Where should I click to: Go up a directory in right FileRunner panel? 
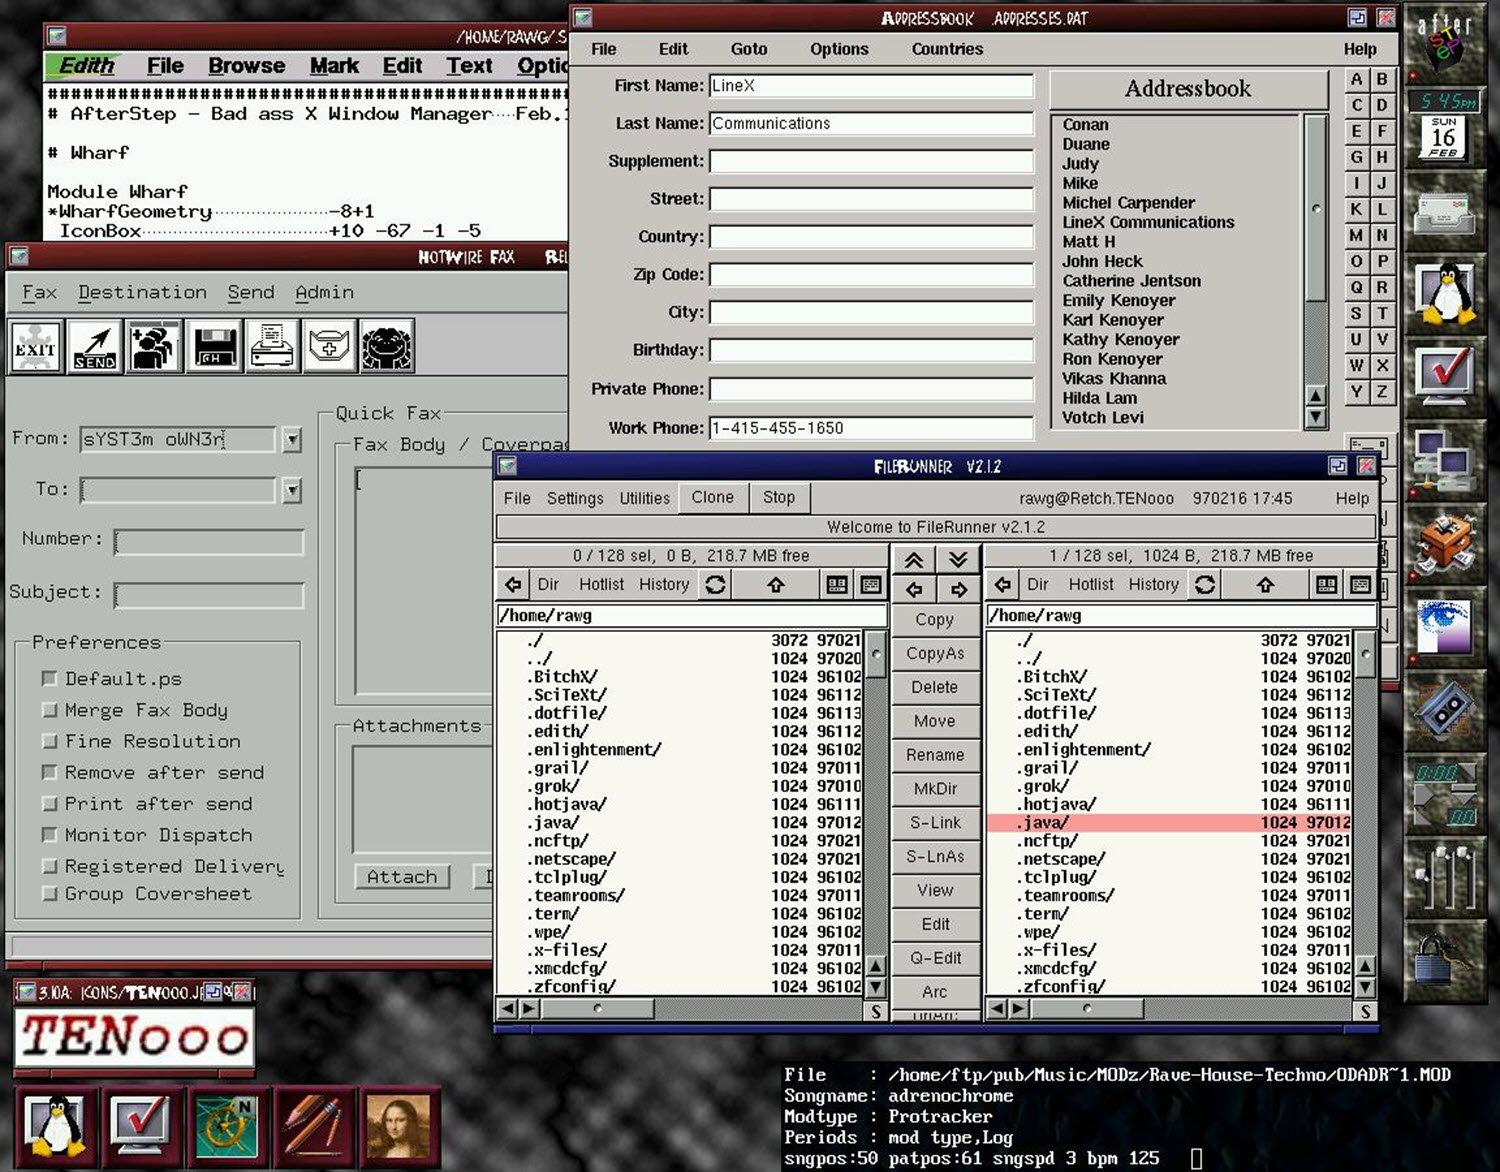[x=1265, y=584]
